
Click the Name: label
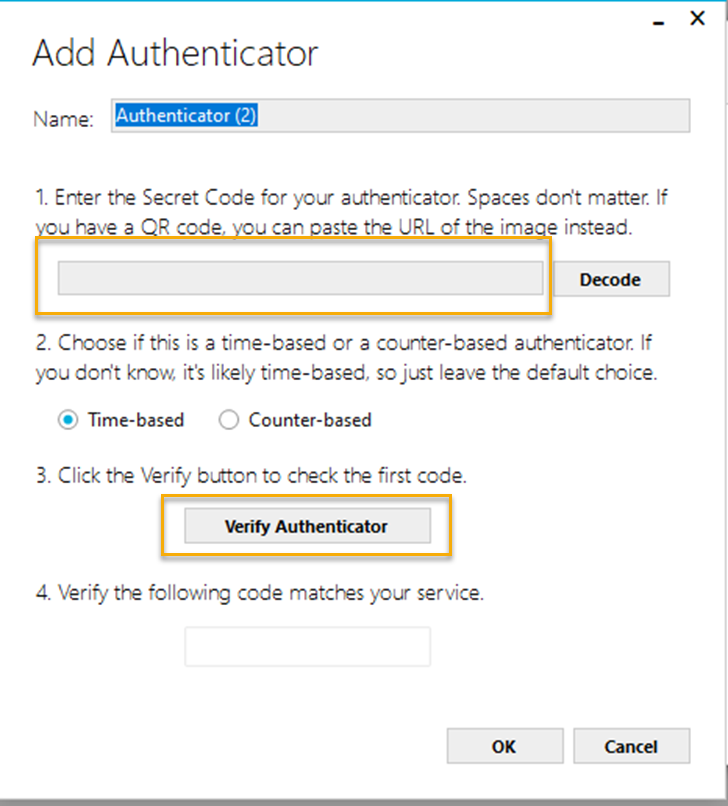pos(63,119)
